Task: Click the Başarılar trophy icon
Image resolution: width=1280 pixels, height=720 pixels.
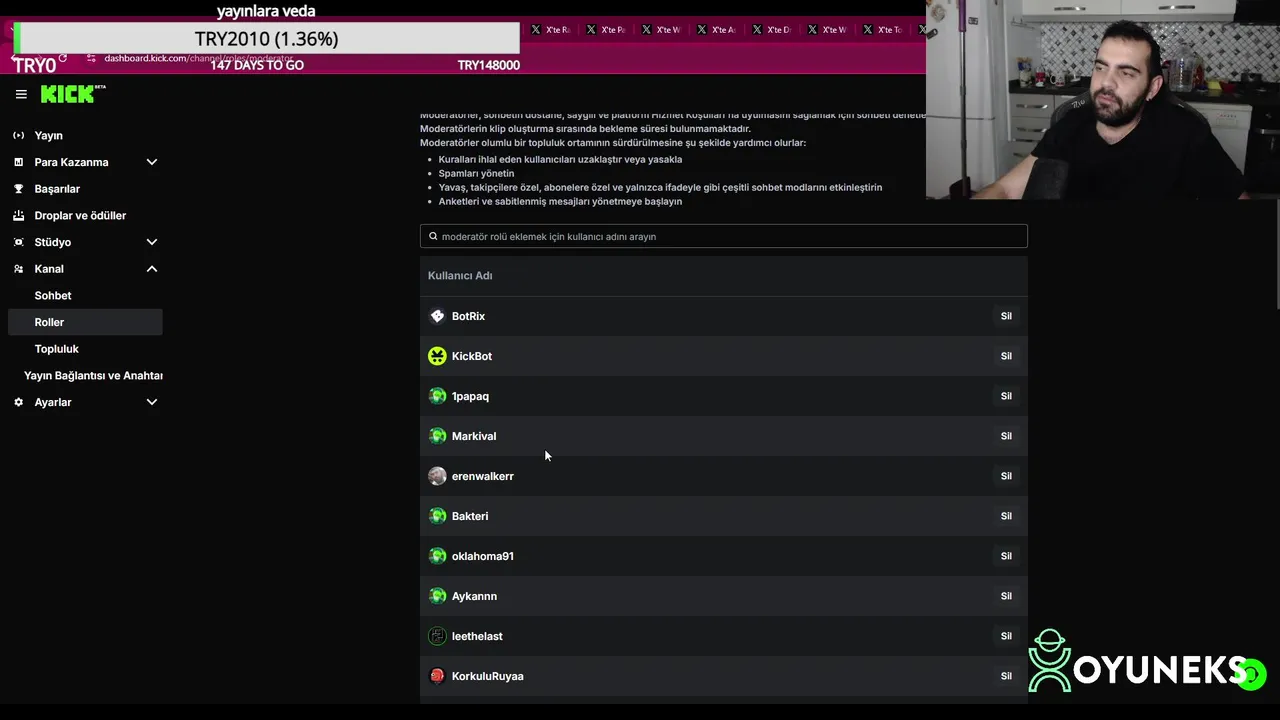Action: [x=19, y=189]
